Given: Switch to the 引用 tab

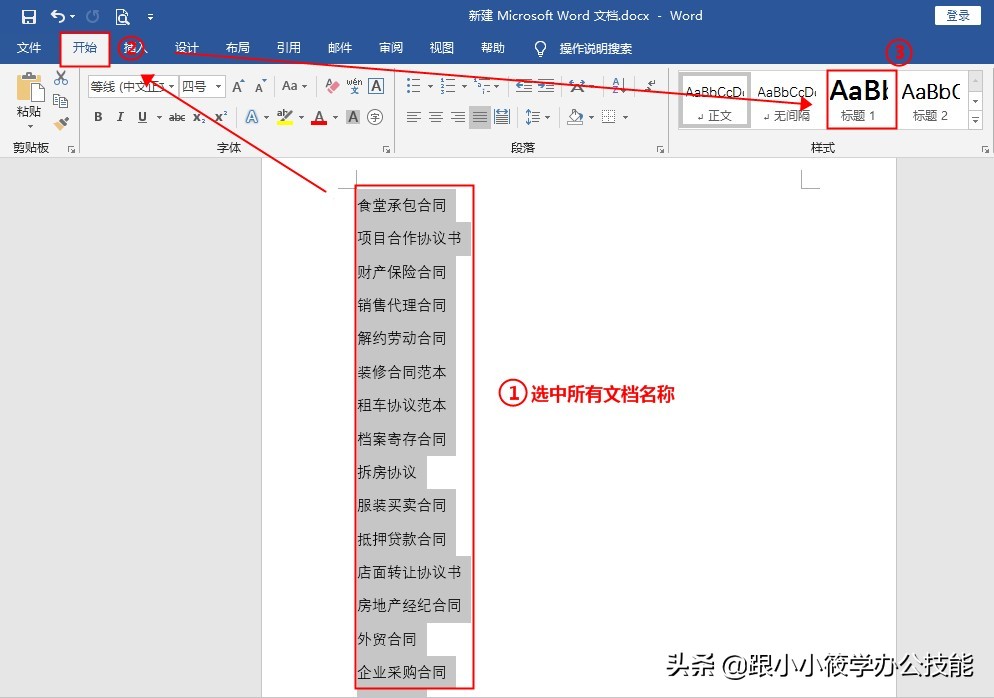Looking at the screenshot, I should click(288, 48).
